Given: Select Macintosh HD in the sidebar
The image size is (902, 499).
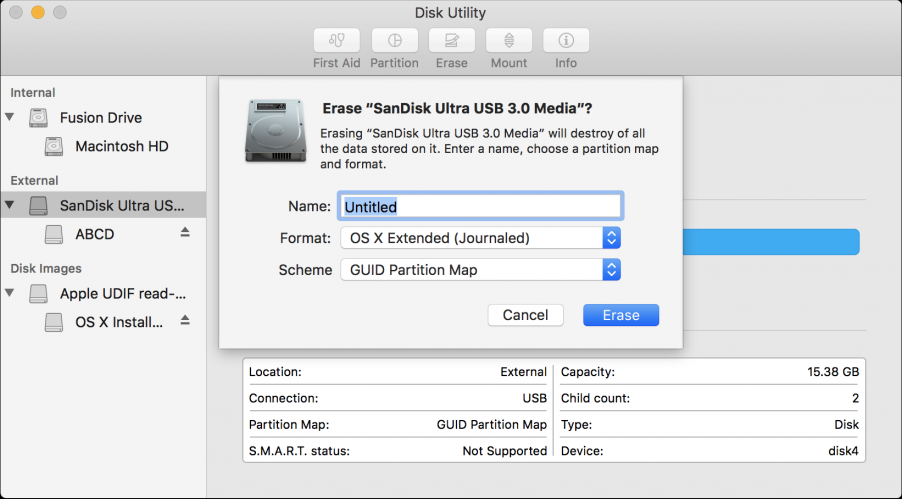Looking at the screenshot, I should 121,146.
